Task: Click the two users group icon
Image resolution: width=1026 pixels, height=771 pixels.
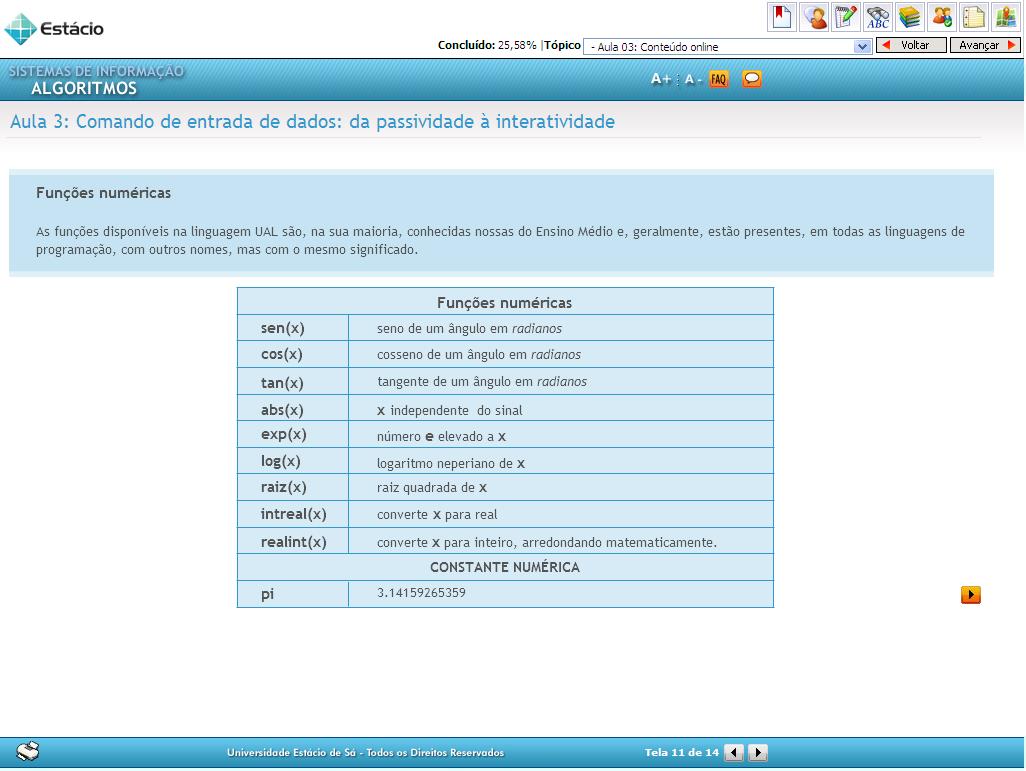Action: [942, 17]
